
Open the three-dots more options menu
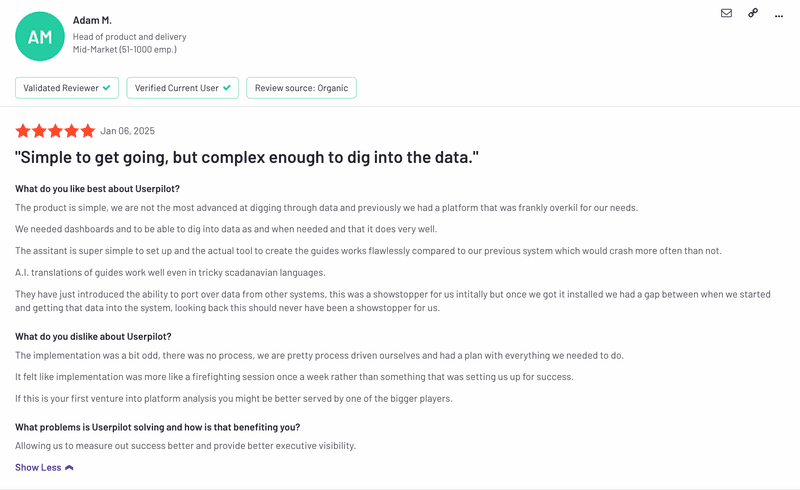click(x=780, y=13)
